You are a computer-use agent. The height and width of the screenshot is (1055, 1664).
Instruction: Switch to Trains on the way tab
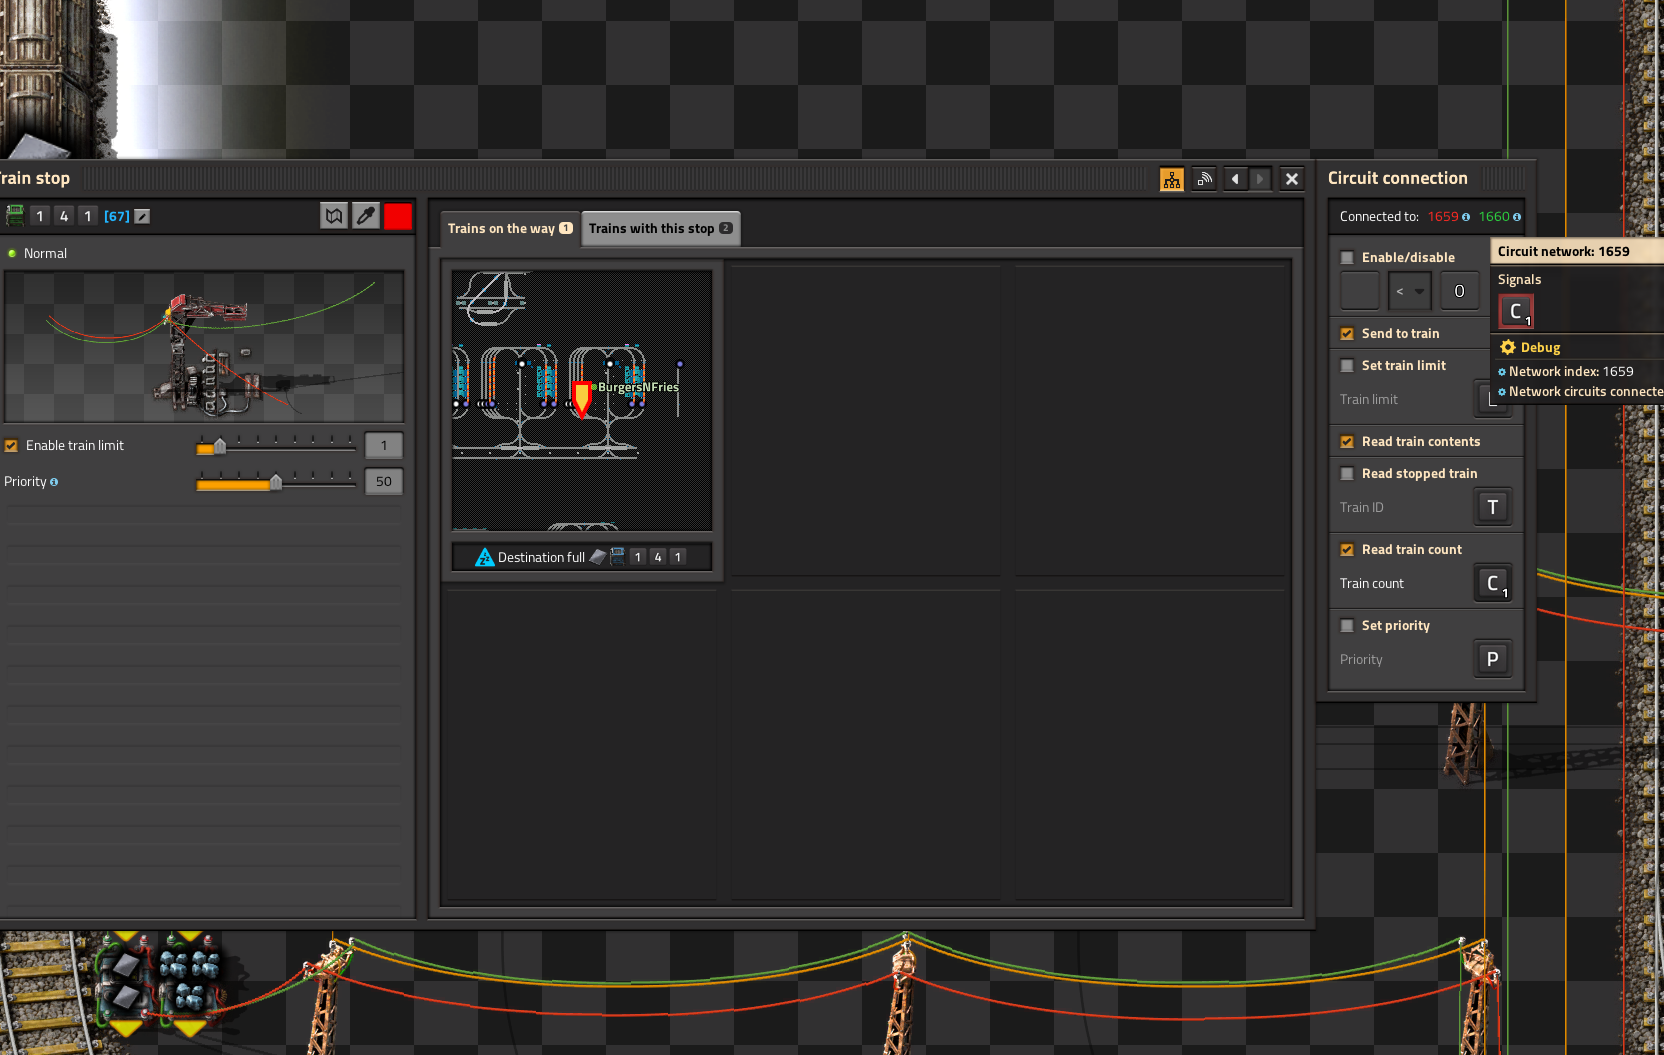(510, 229)
